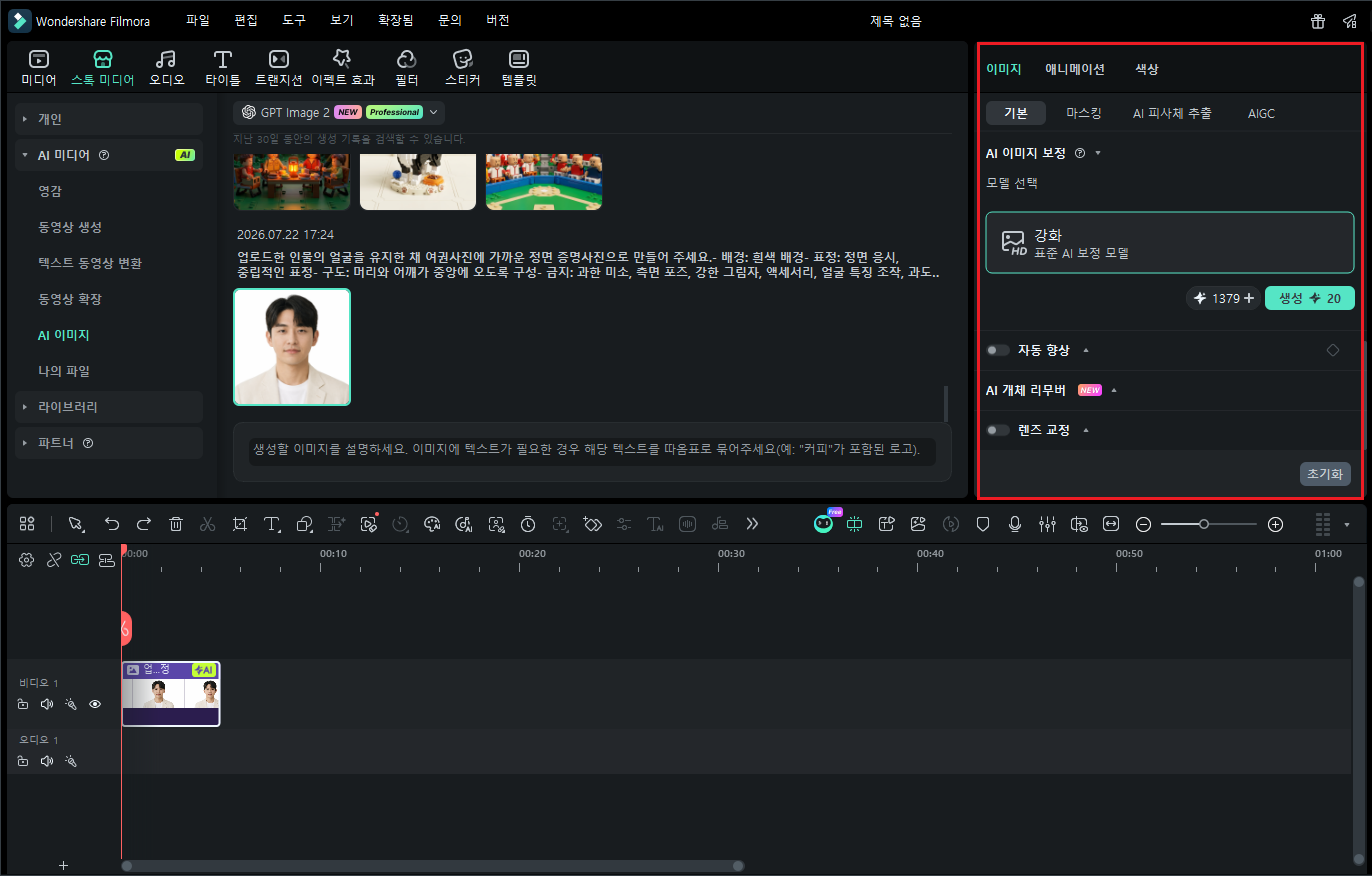Click the Text tool icon in timeline toolbar
1372x876 pixels.
click(x=272, y=523)
